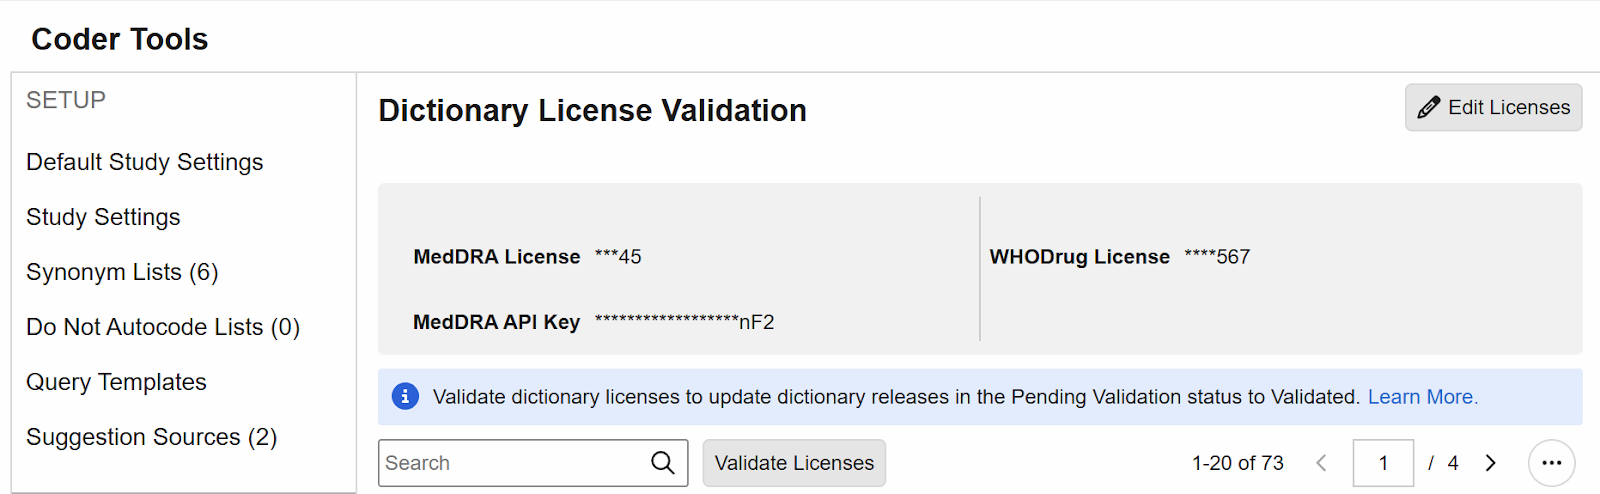Viewport: 1600px width, 494px height.
Task: Select Synonym Lists (6)
Action: tap(122, 272)
